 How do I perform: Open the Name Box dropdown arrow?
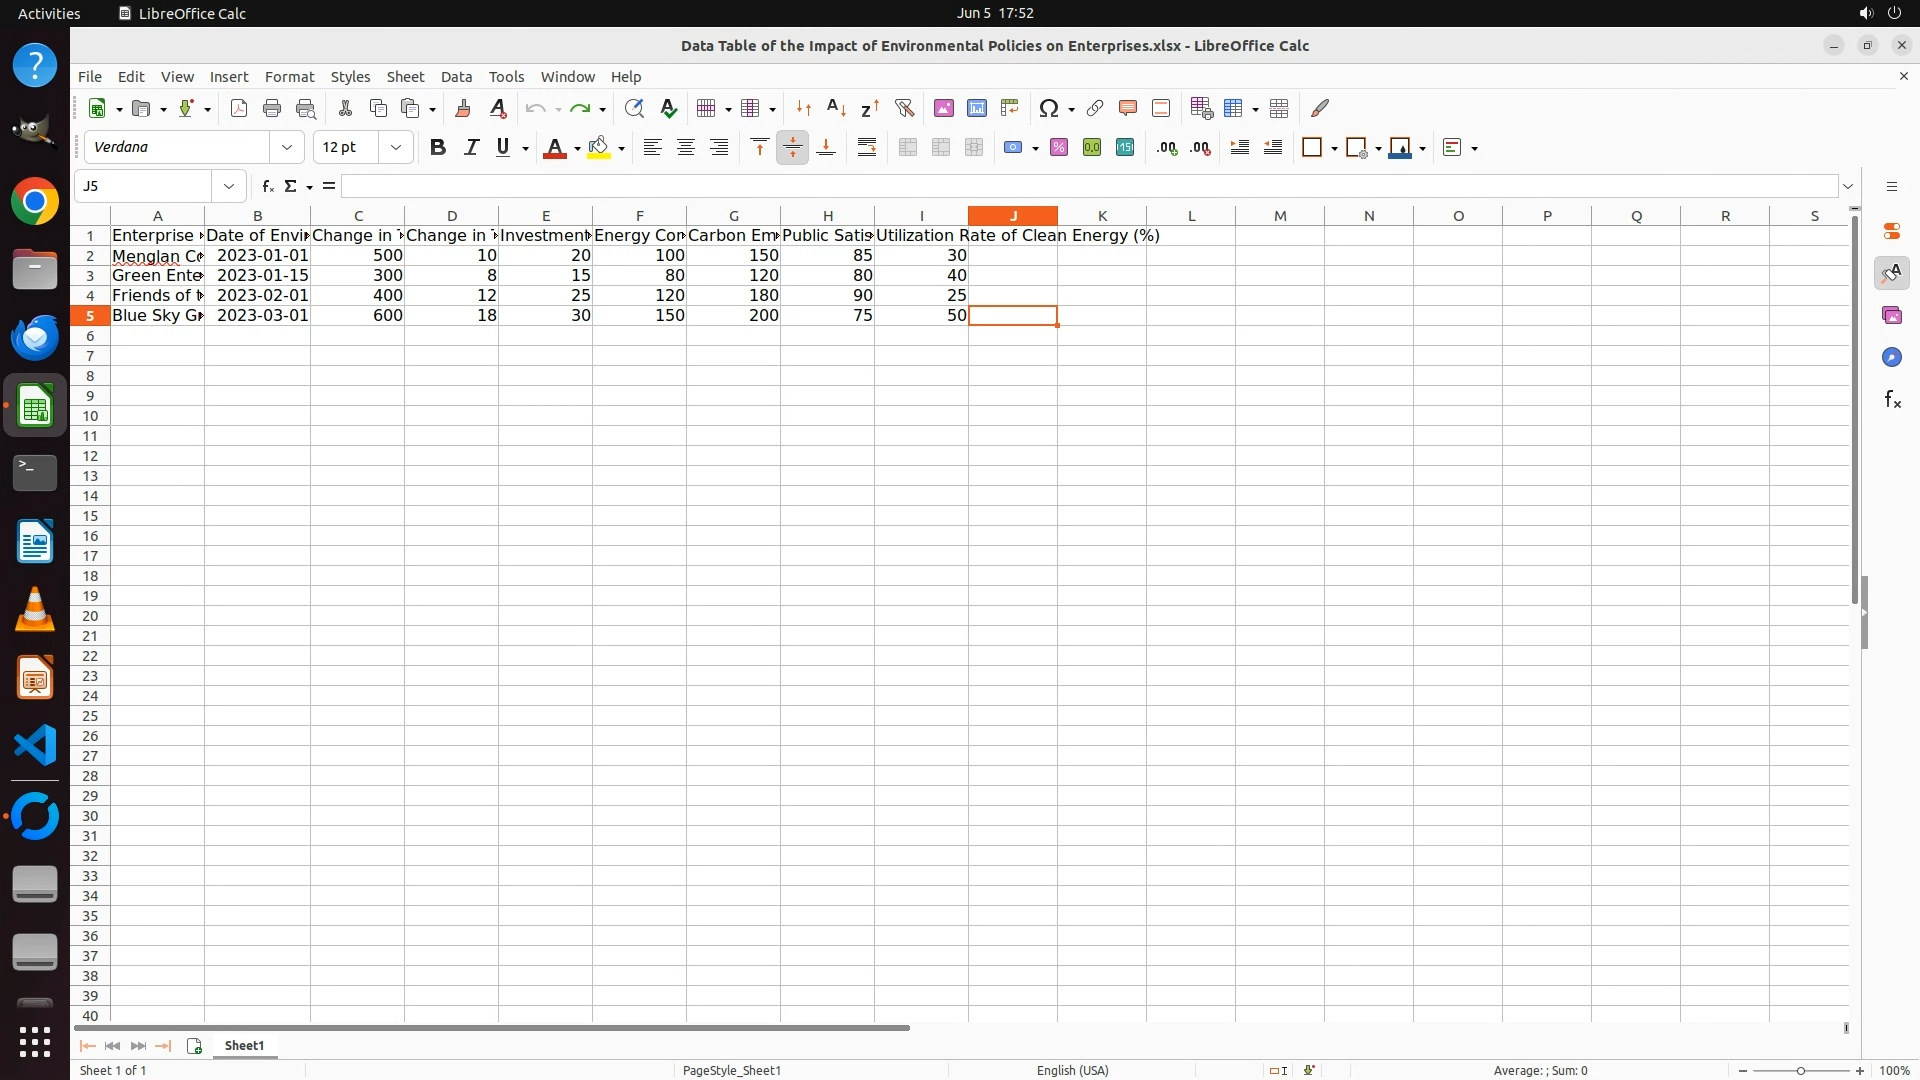229,186
